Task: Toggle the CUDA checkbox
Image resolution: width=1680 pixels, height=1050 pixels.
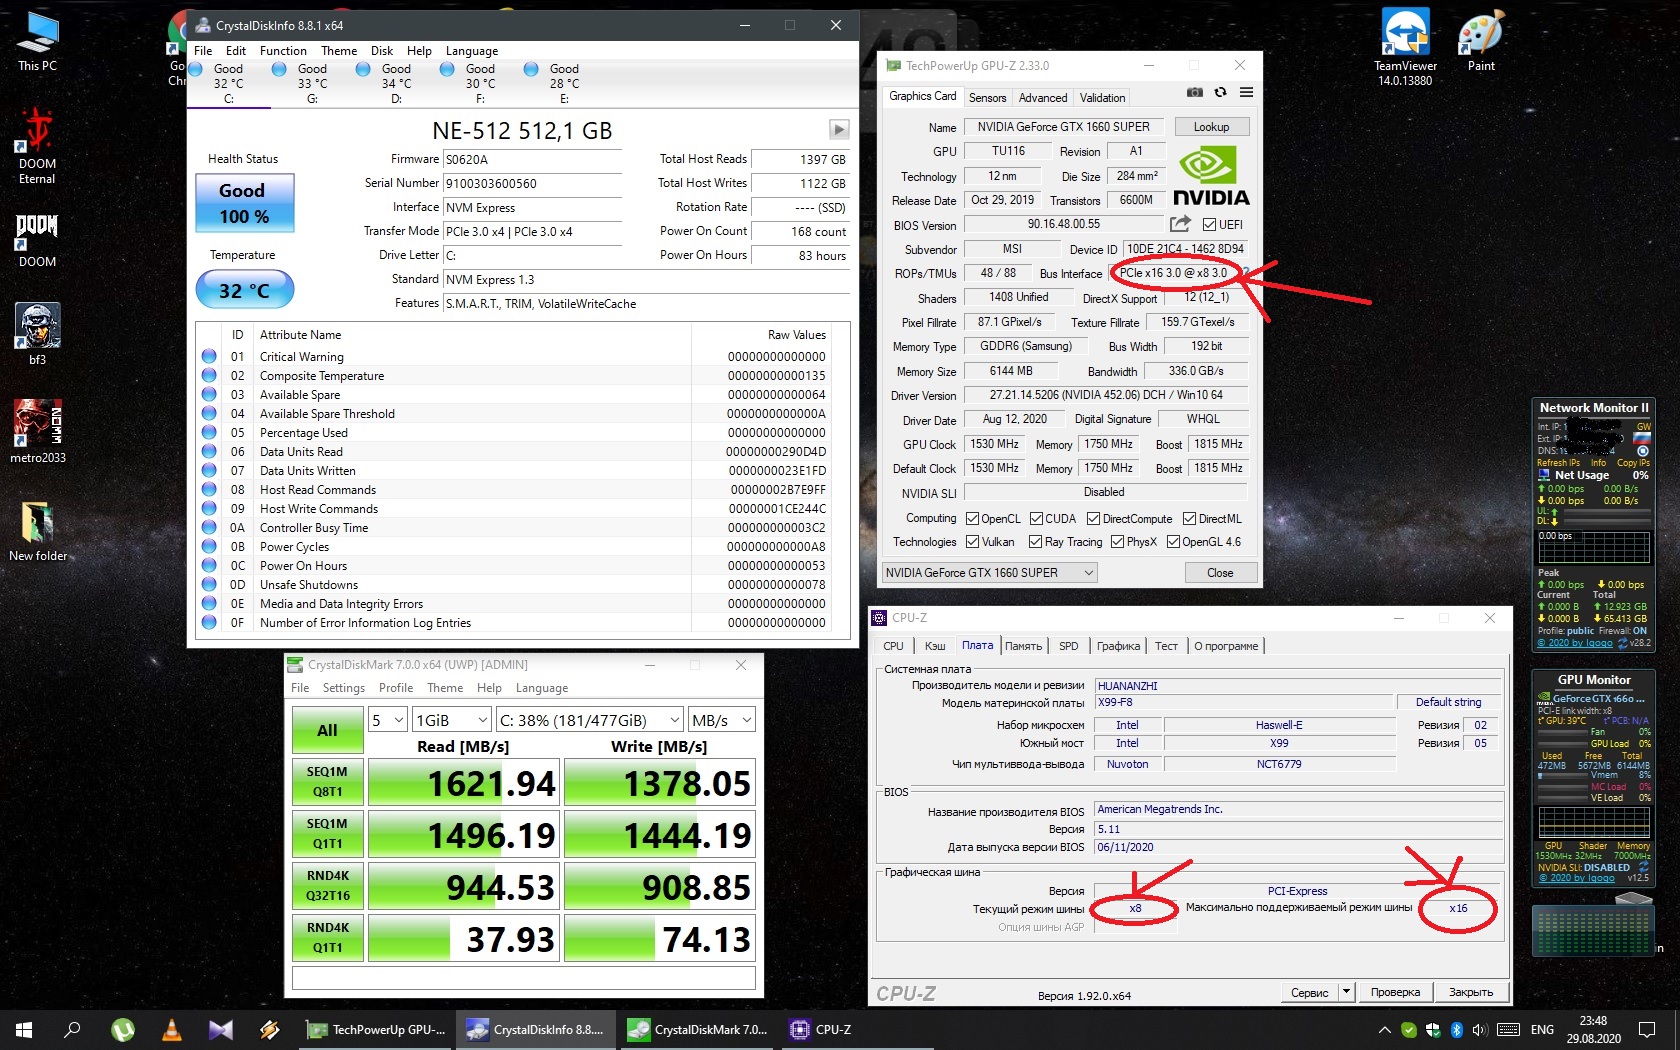Action: 1036,518
